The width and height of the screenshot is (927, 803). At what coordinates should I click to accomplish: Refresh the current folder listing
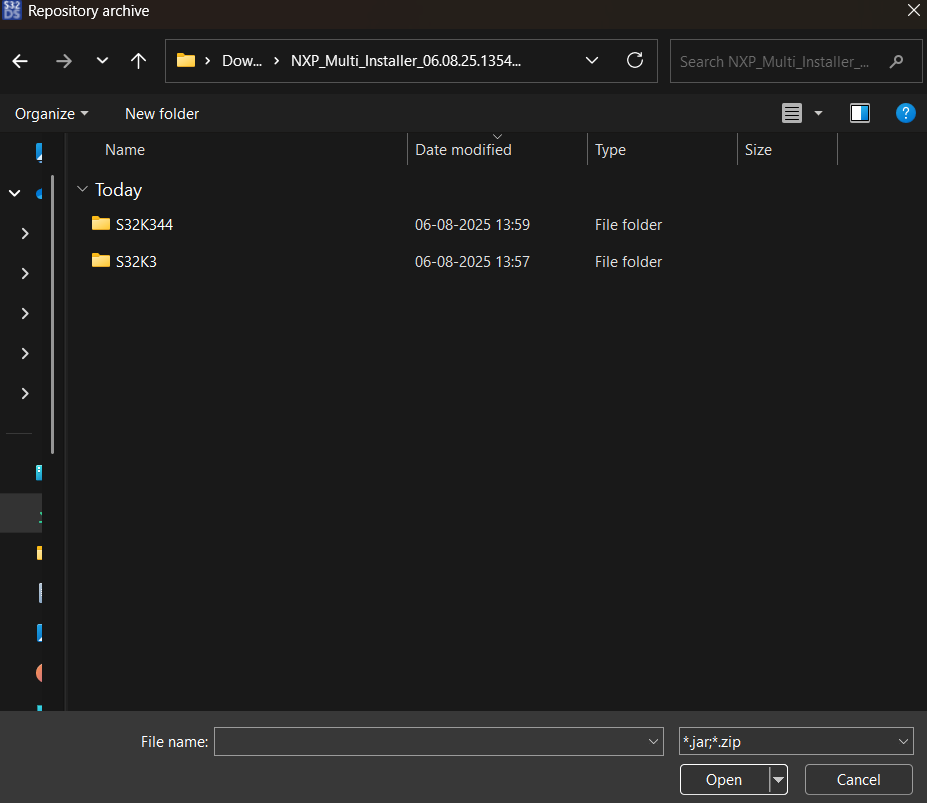(635, 60)
